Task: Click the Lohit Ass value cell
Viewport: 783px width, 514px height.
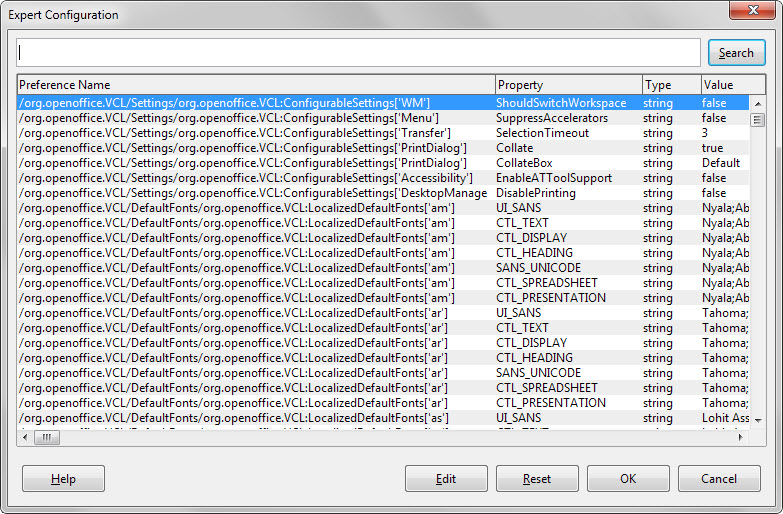Action: pyautogui.click(x=725, y=418)
